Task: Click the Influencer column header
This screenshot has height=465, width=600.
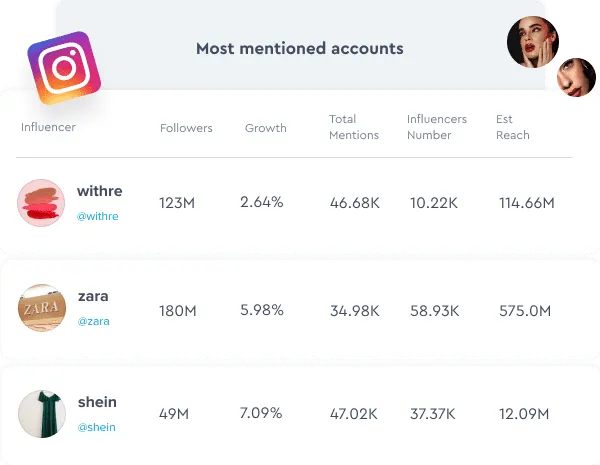Action: (x=48, y=127)
